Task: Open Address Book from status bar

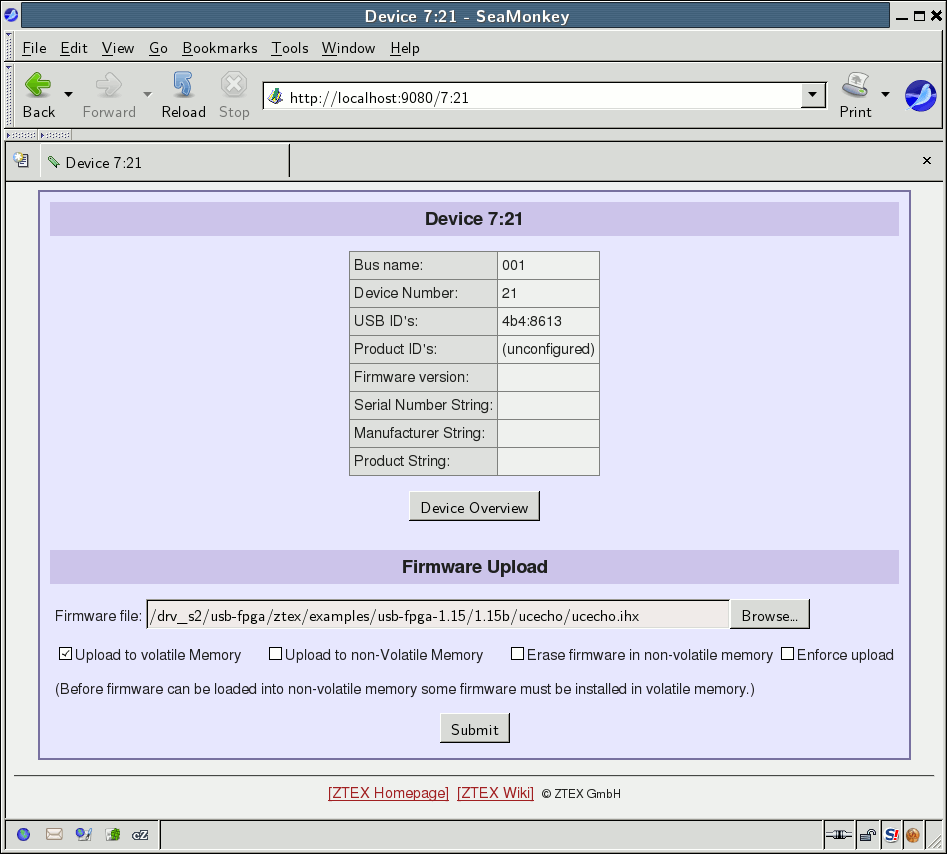Action: pos(113,834)
